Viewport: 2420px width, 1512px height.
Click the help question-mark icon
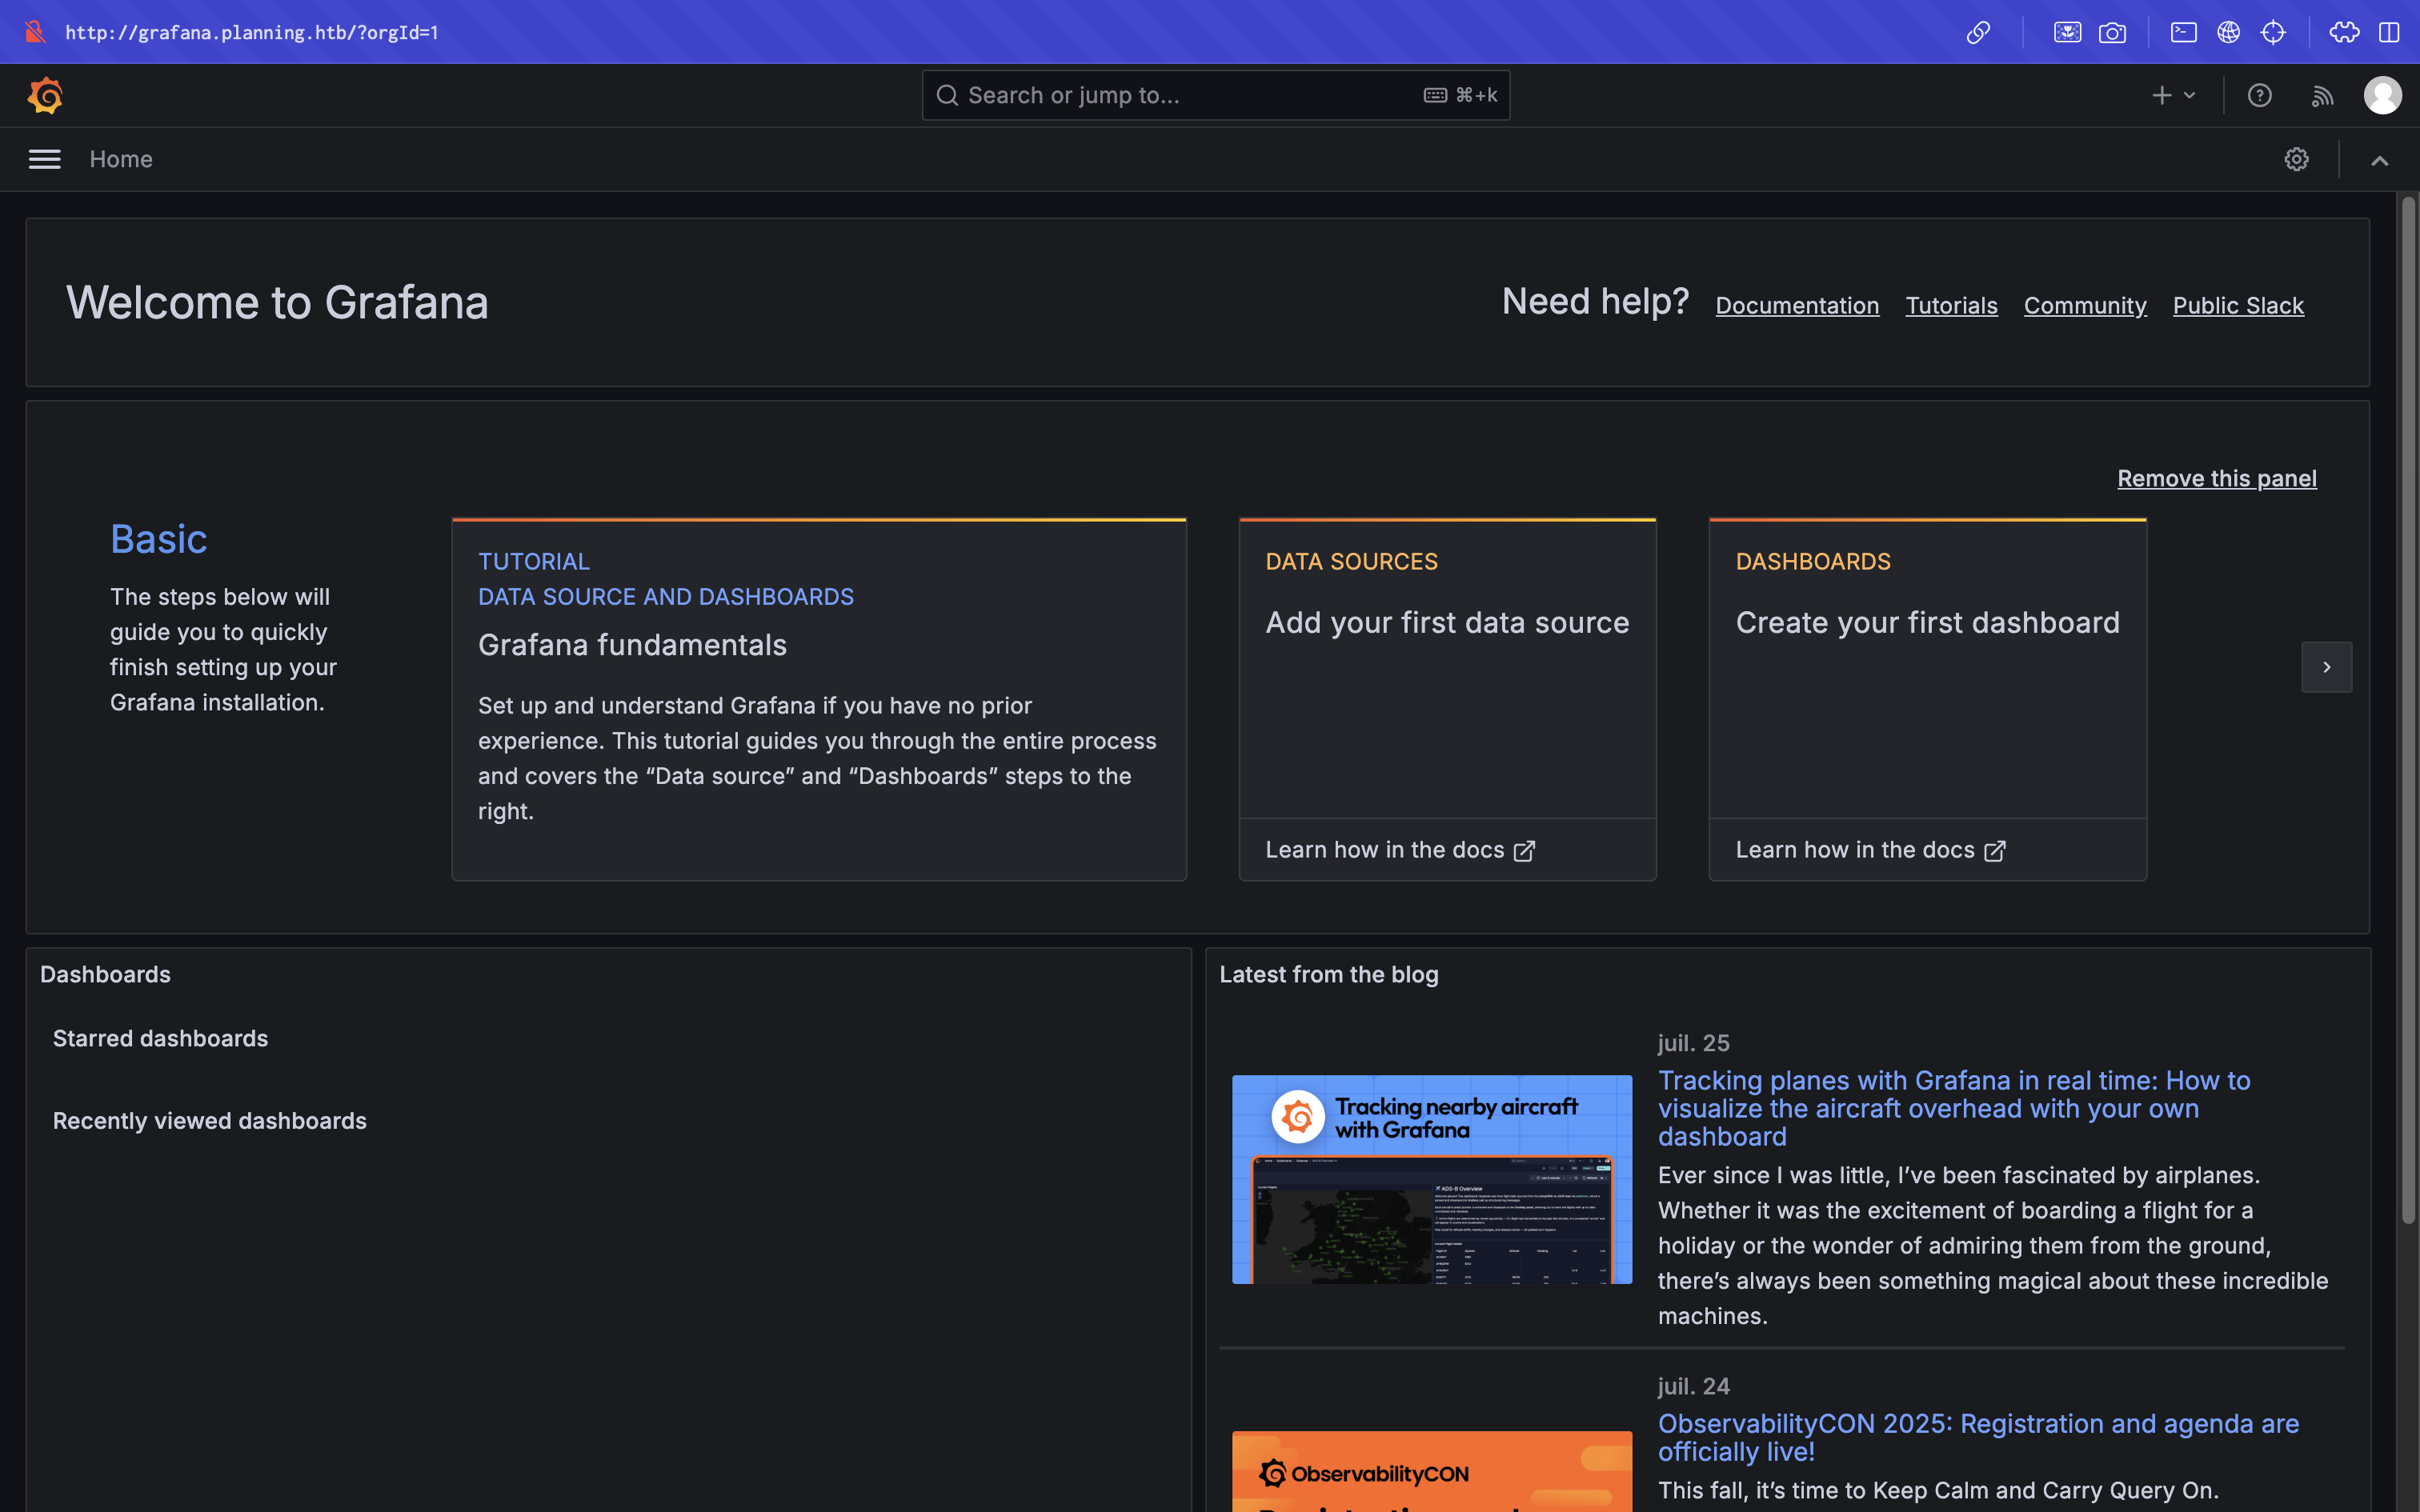[x=2259, y=95]
